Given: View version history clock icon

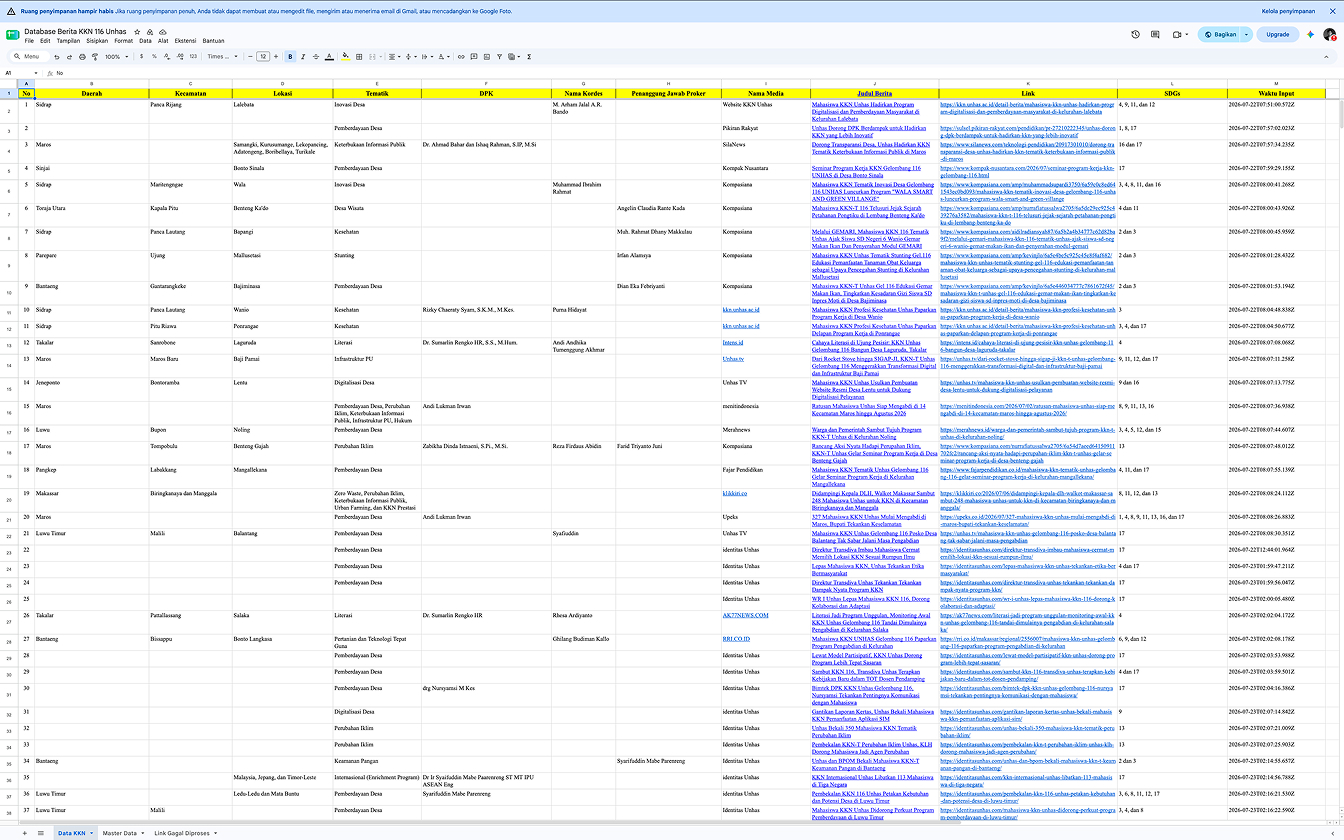Looking at the screenshot, I should (x=1135, y=34).
